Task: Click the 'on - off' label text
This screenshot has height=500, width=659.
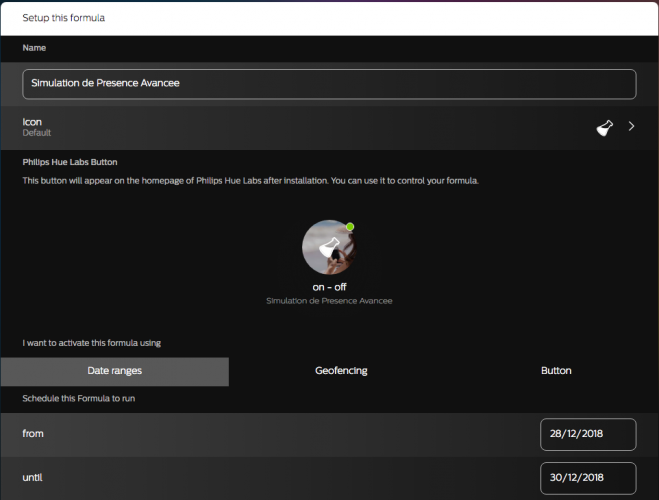Action: click(329, 287)
